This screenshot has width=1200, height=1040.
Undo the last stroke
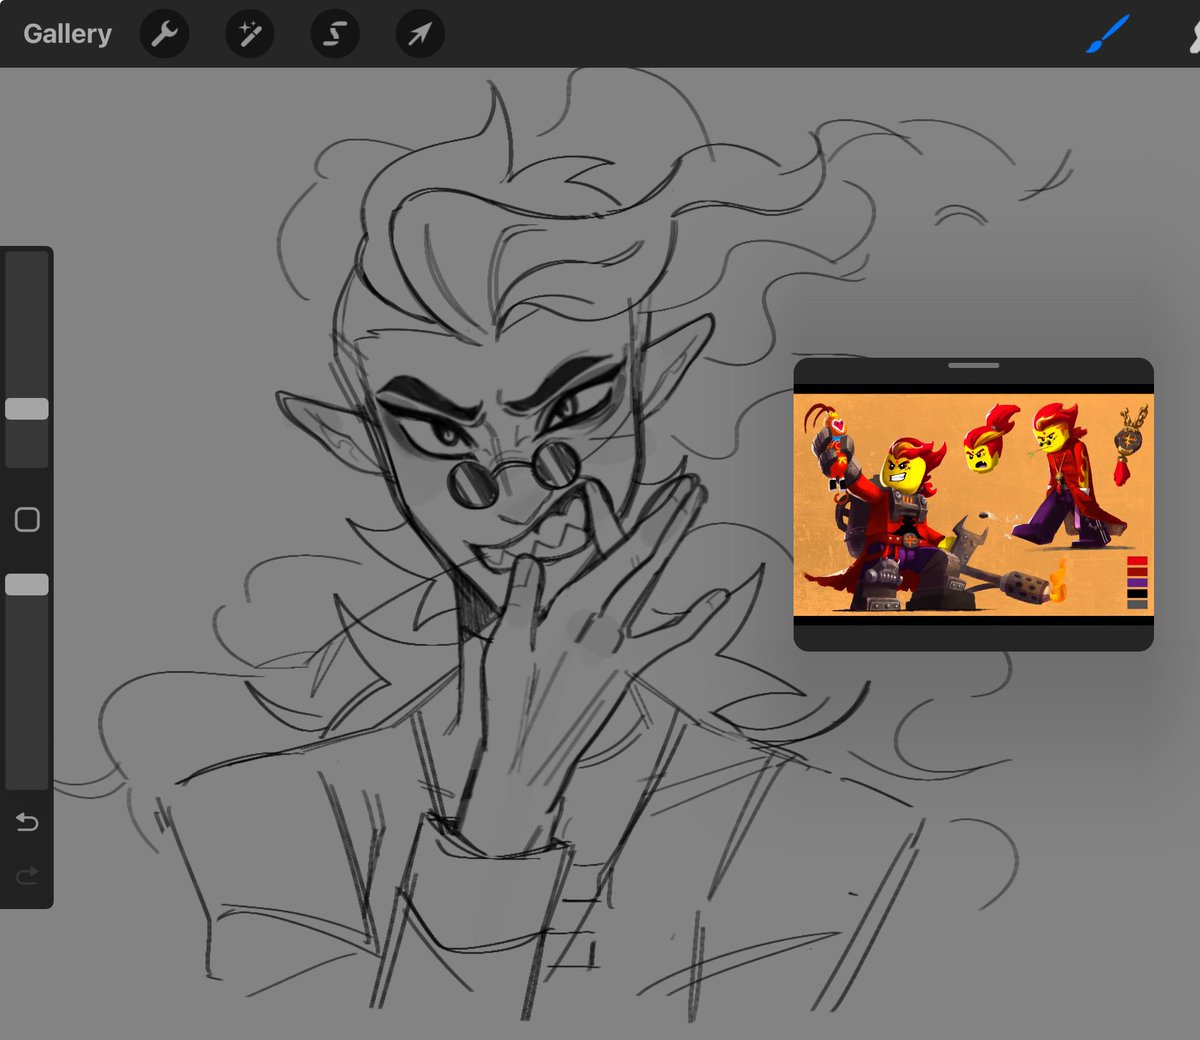tap(27, 822)
